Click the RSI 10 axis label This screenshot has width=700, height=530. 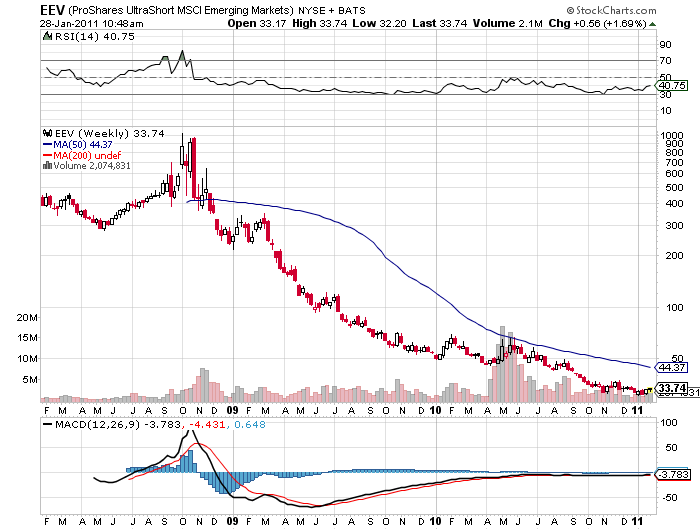[x=666, y=110]
